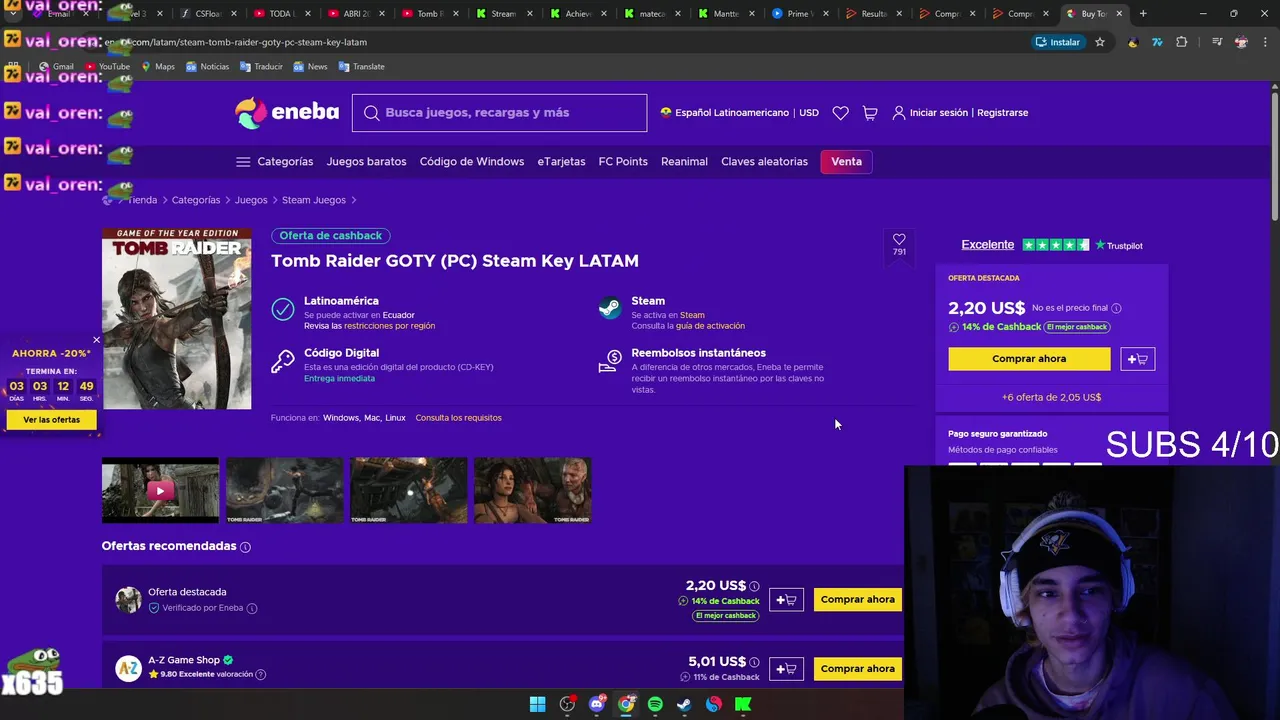
Task: Open new browser tab
Action: click(1143, 14)
